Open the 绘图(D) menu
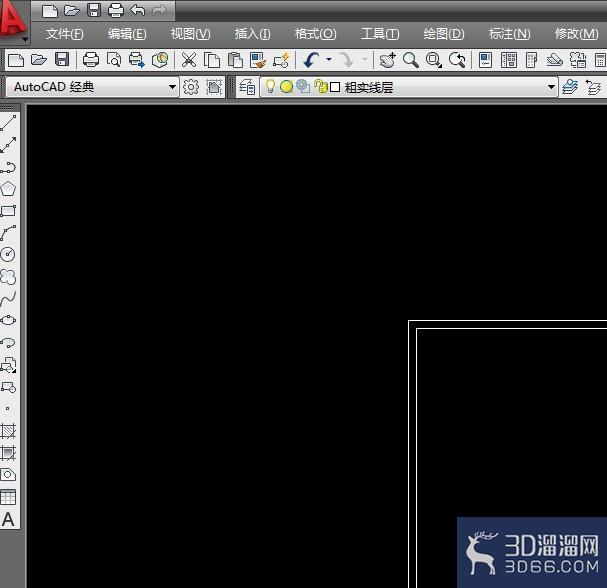The height and width of the screenshot is (588, 607). pyautogui.click(x=444, y=34)
